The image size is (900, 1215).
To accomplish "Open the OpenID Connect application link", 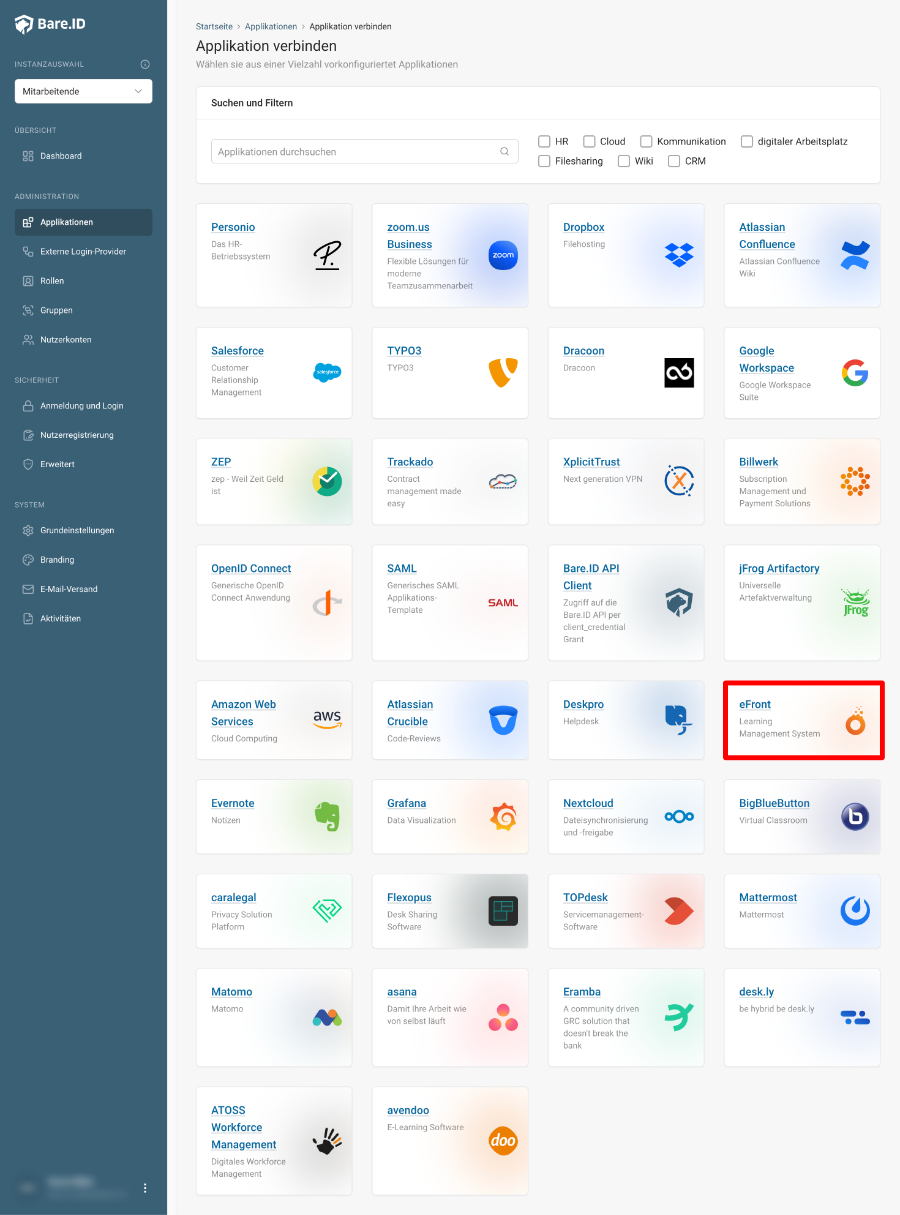I will [251, 568].
